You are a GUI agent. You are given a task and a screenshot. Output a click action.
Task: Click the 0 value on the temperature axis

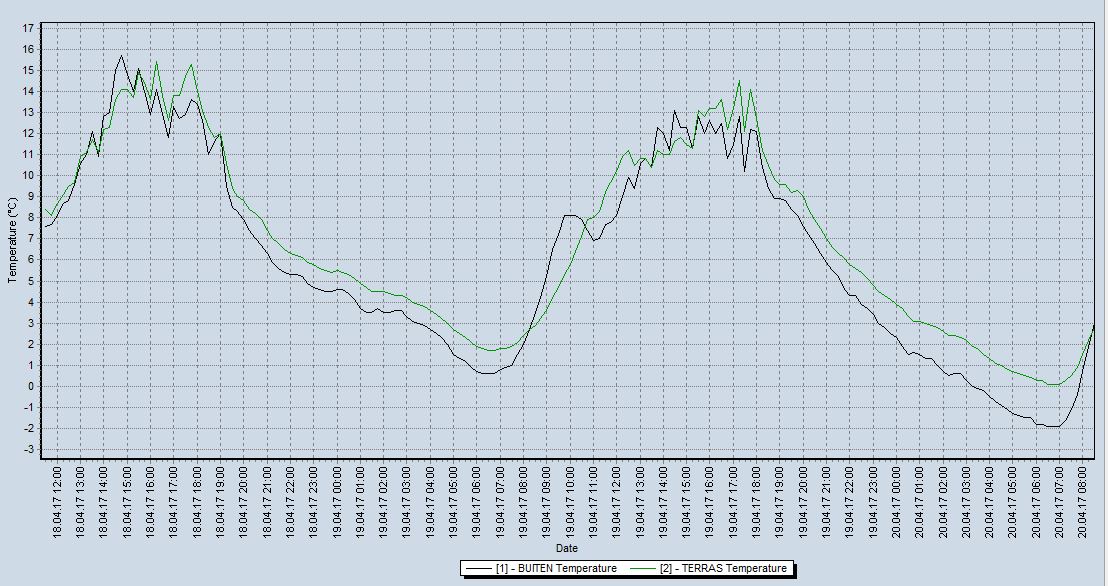pyautogui.click(x=32, y=387)
